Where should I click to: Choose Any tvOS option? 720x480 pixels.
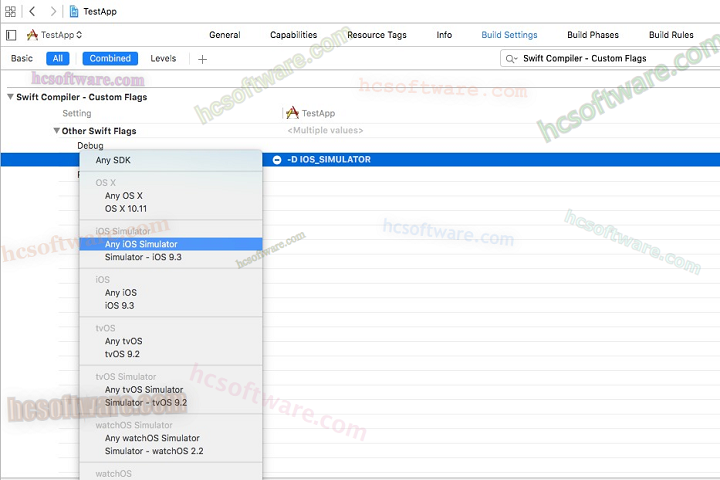coord(171,341)
